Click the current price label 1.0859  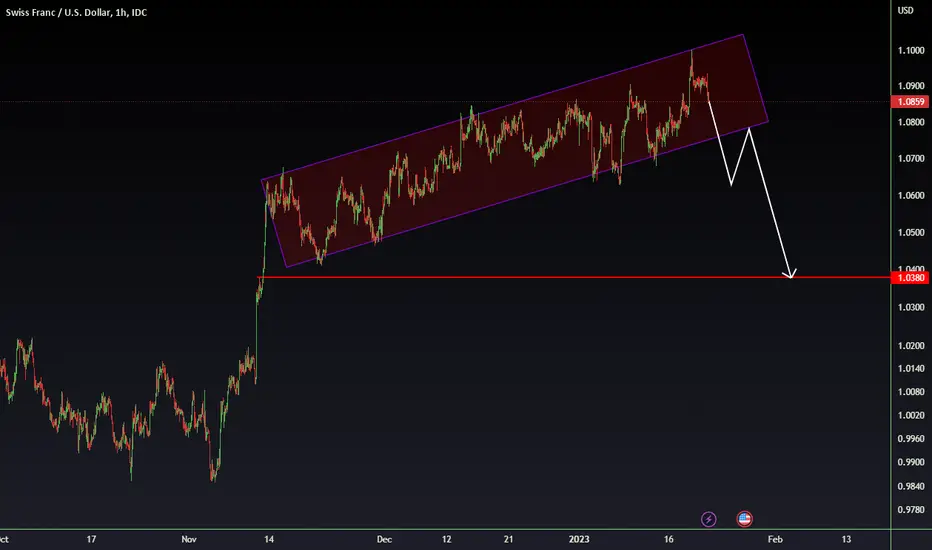pyautogui.click(x=910, y=102)
